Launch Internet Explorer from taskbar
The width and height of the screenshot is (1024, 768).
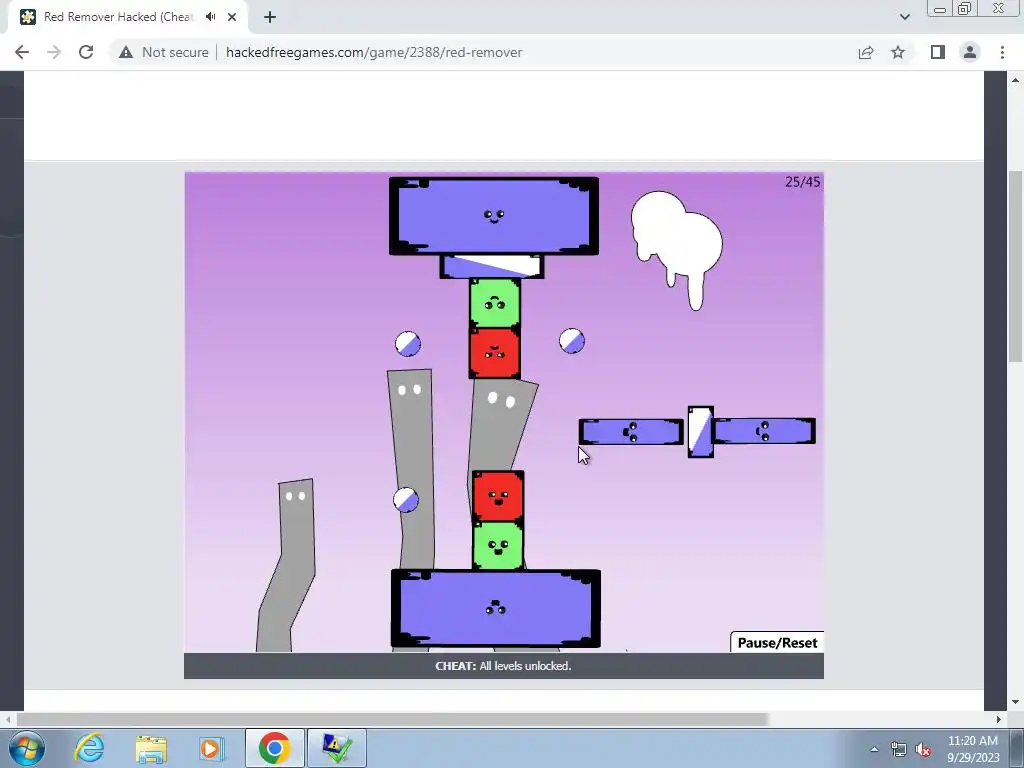(x=89, y=748)
